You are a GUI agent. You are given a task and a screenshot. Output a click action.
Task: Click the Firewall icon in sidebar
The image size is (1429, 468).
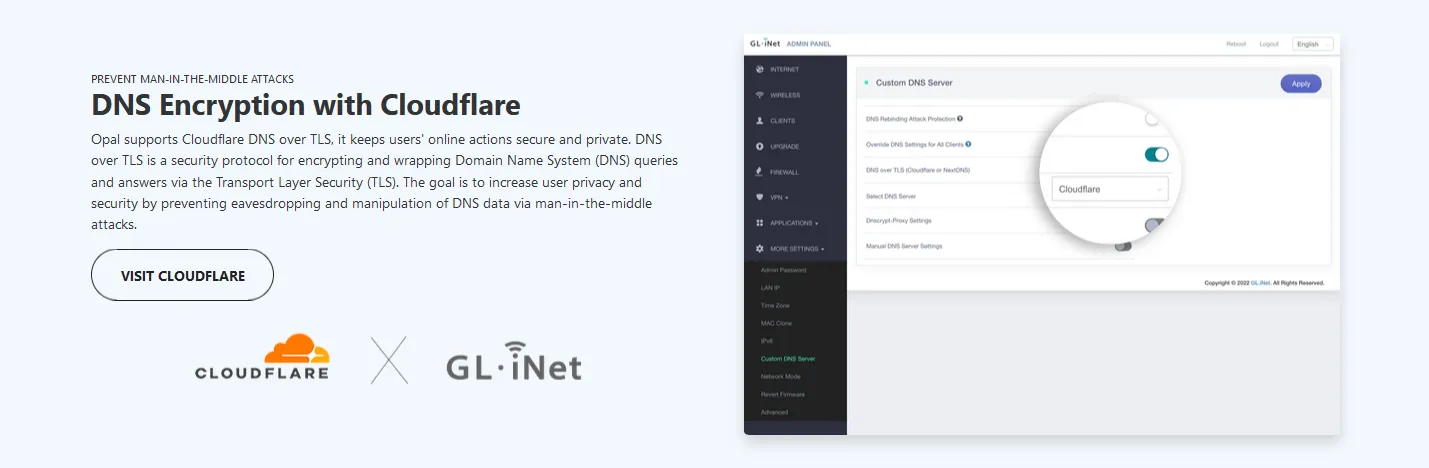pos(760,172)
